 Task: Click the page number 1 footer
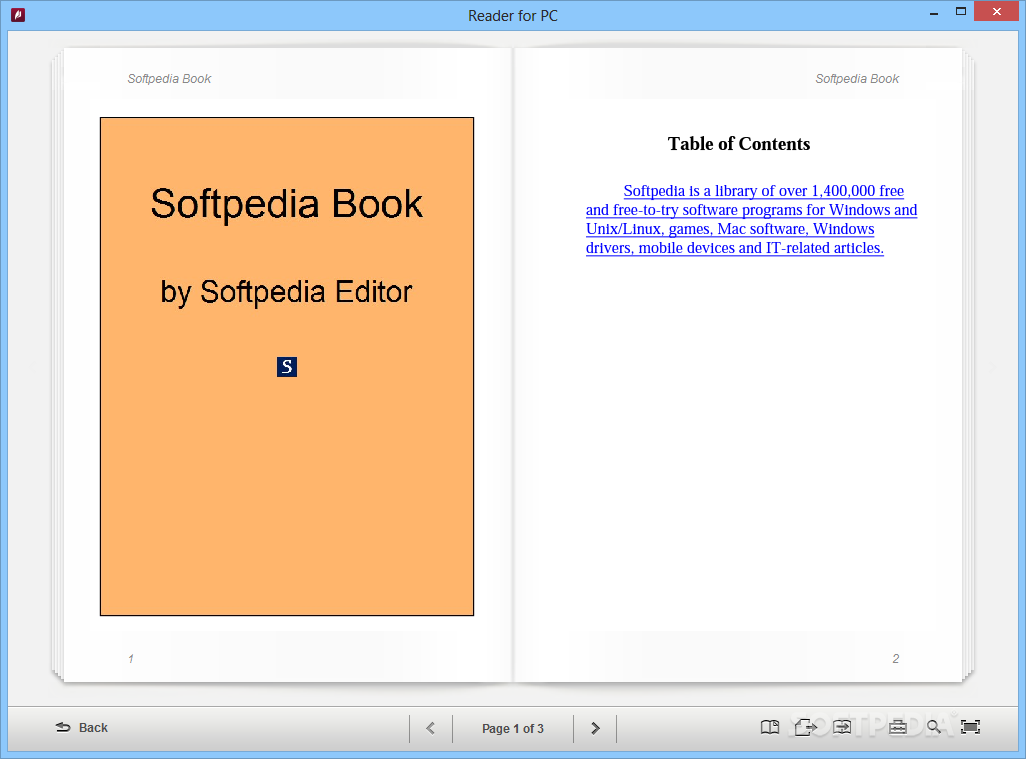(x=131, y=658)
